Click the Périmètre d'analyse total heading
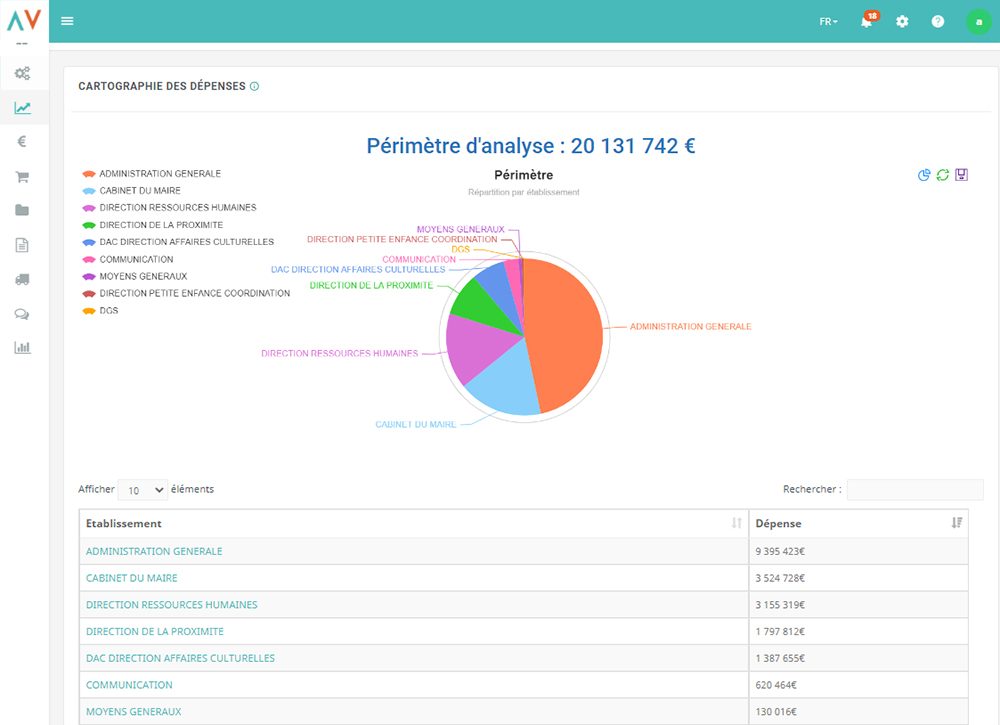This screenshot has width=1000, height=725. [531, 146]
